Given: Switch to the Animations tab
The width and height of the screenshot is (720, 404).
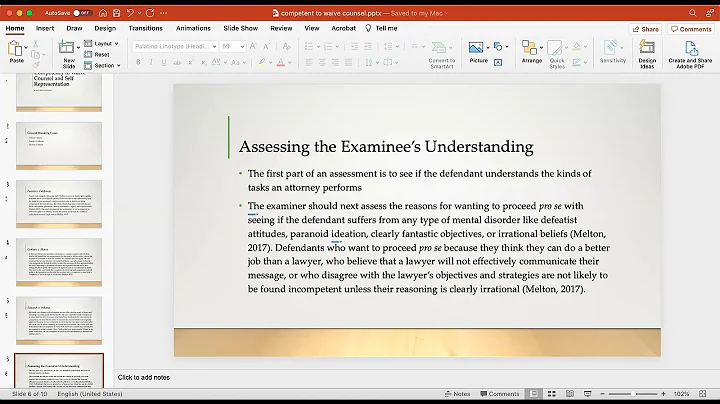Looking at the screenshot, I should click(193, 28).
